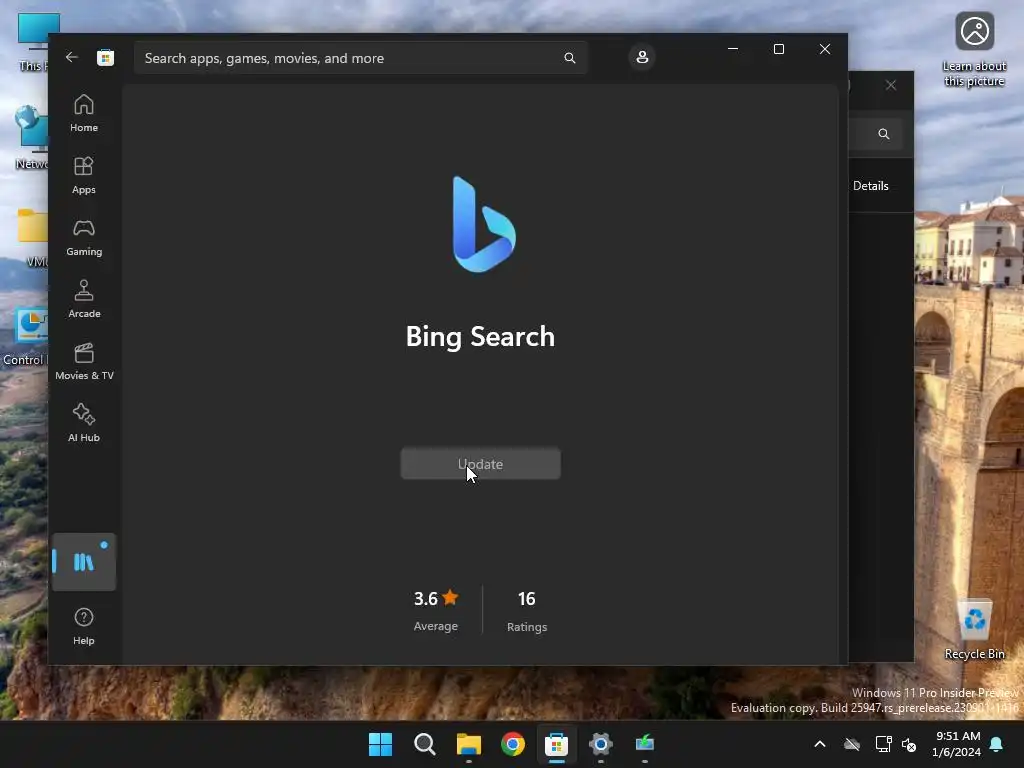Image resolution: width=1024 pixels, height=768 pixels.
Task: Expand the hidden system tray icons chevron
Action: pyautogui.click(x=820, y=744)
